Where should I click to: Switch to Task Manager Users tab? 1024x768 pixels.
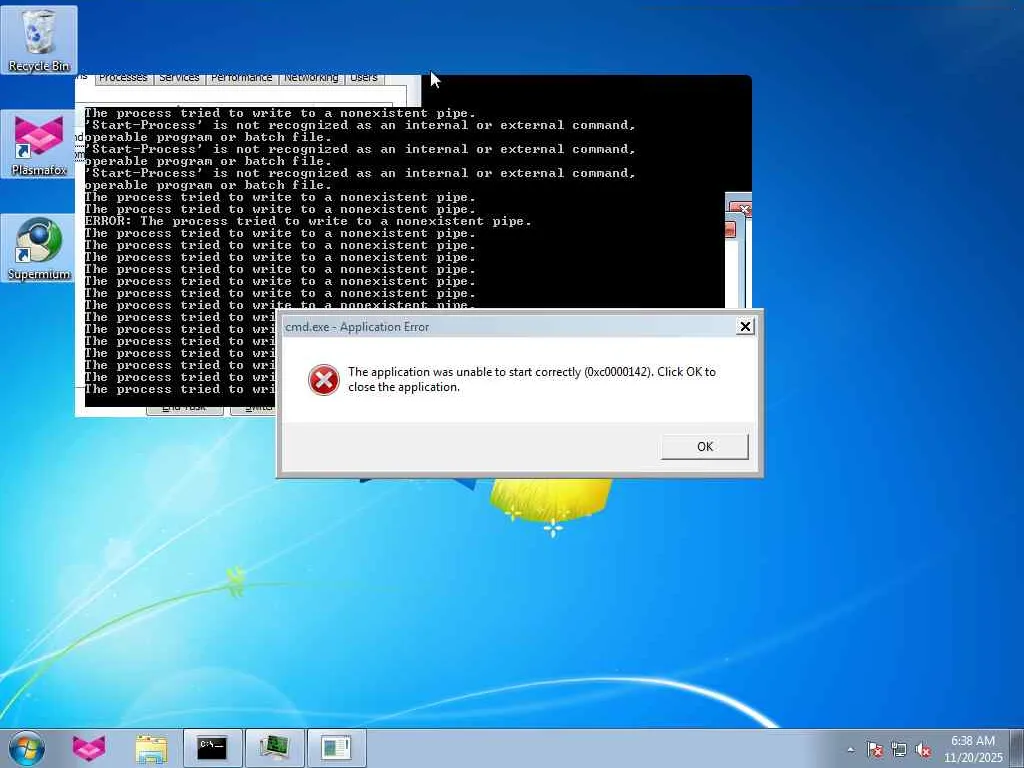coord(364,78)
